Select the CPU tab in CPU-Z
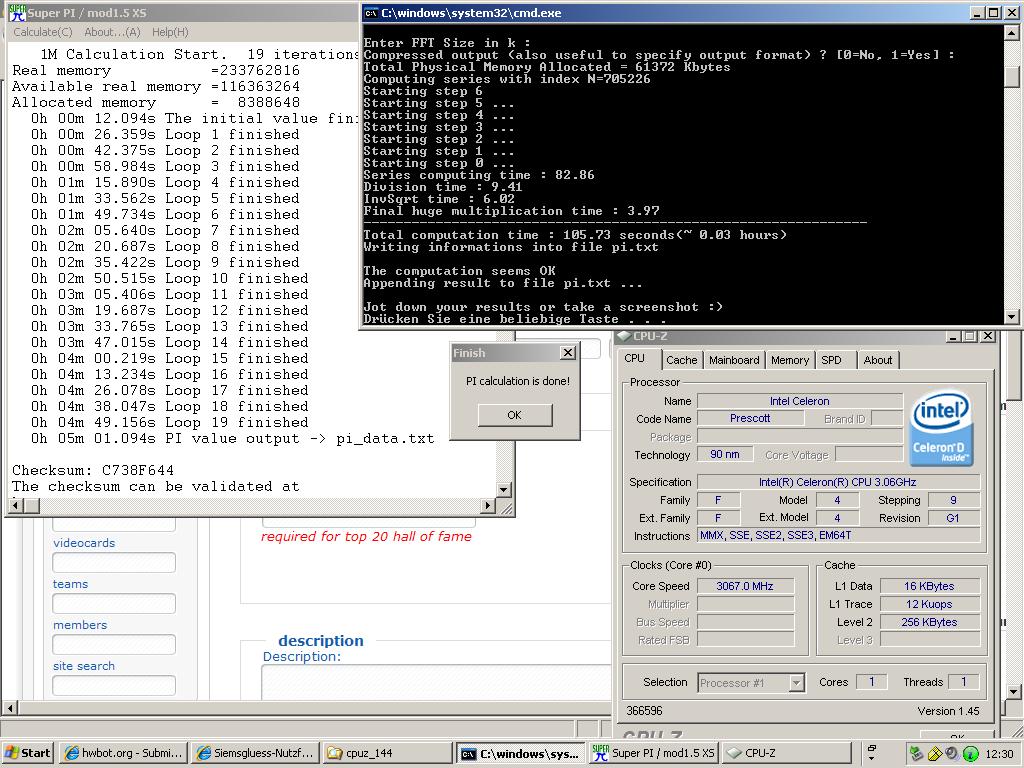Screen dimensions: 1024x768 (634, 359)
